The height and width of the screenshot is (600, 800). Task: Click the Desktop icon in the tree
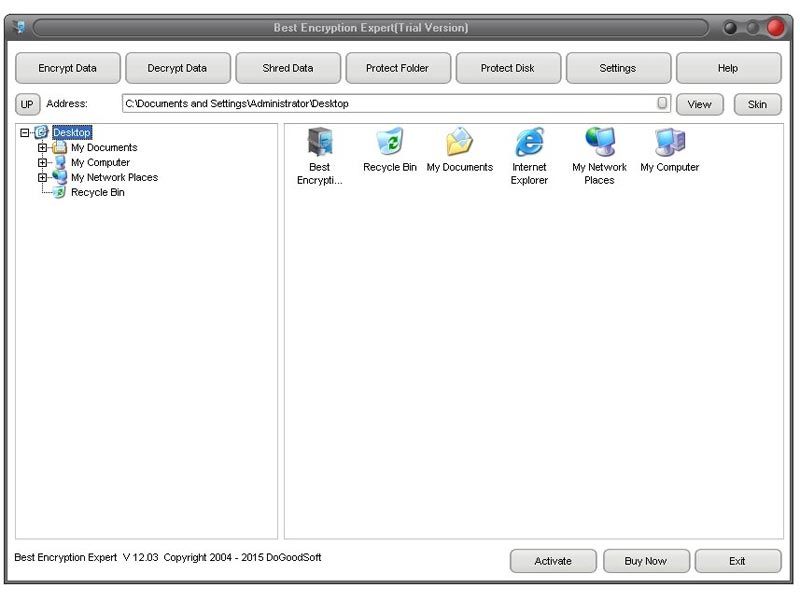coord(41,132)
